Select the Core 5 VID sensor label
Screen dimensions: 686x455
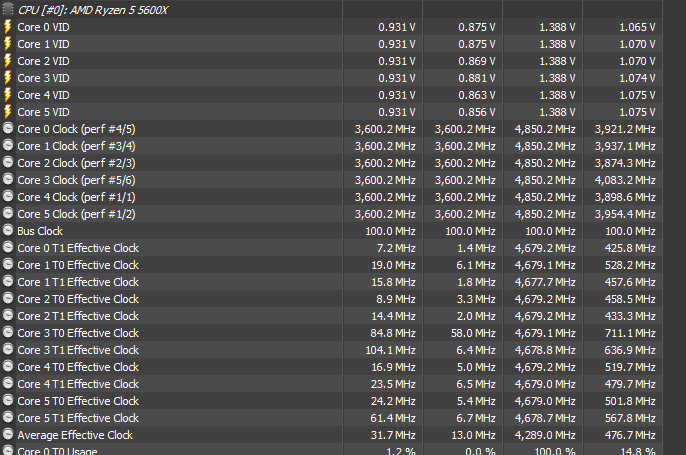click(43, 112)
